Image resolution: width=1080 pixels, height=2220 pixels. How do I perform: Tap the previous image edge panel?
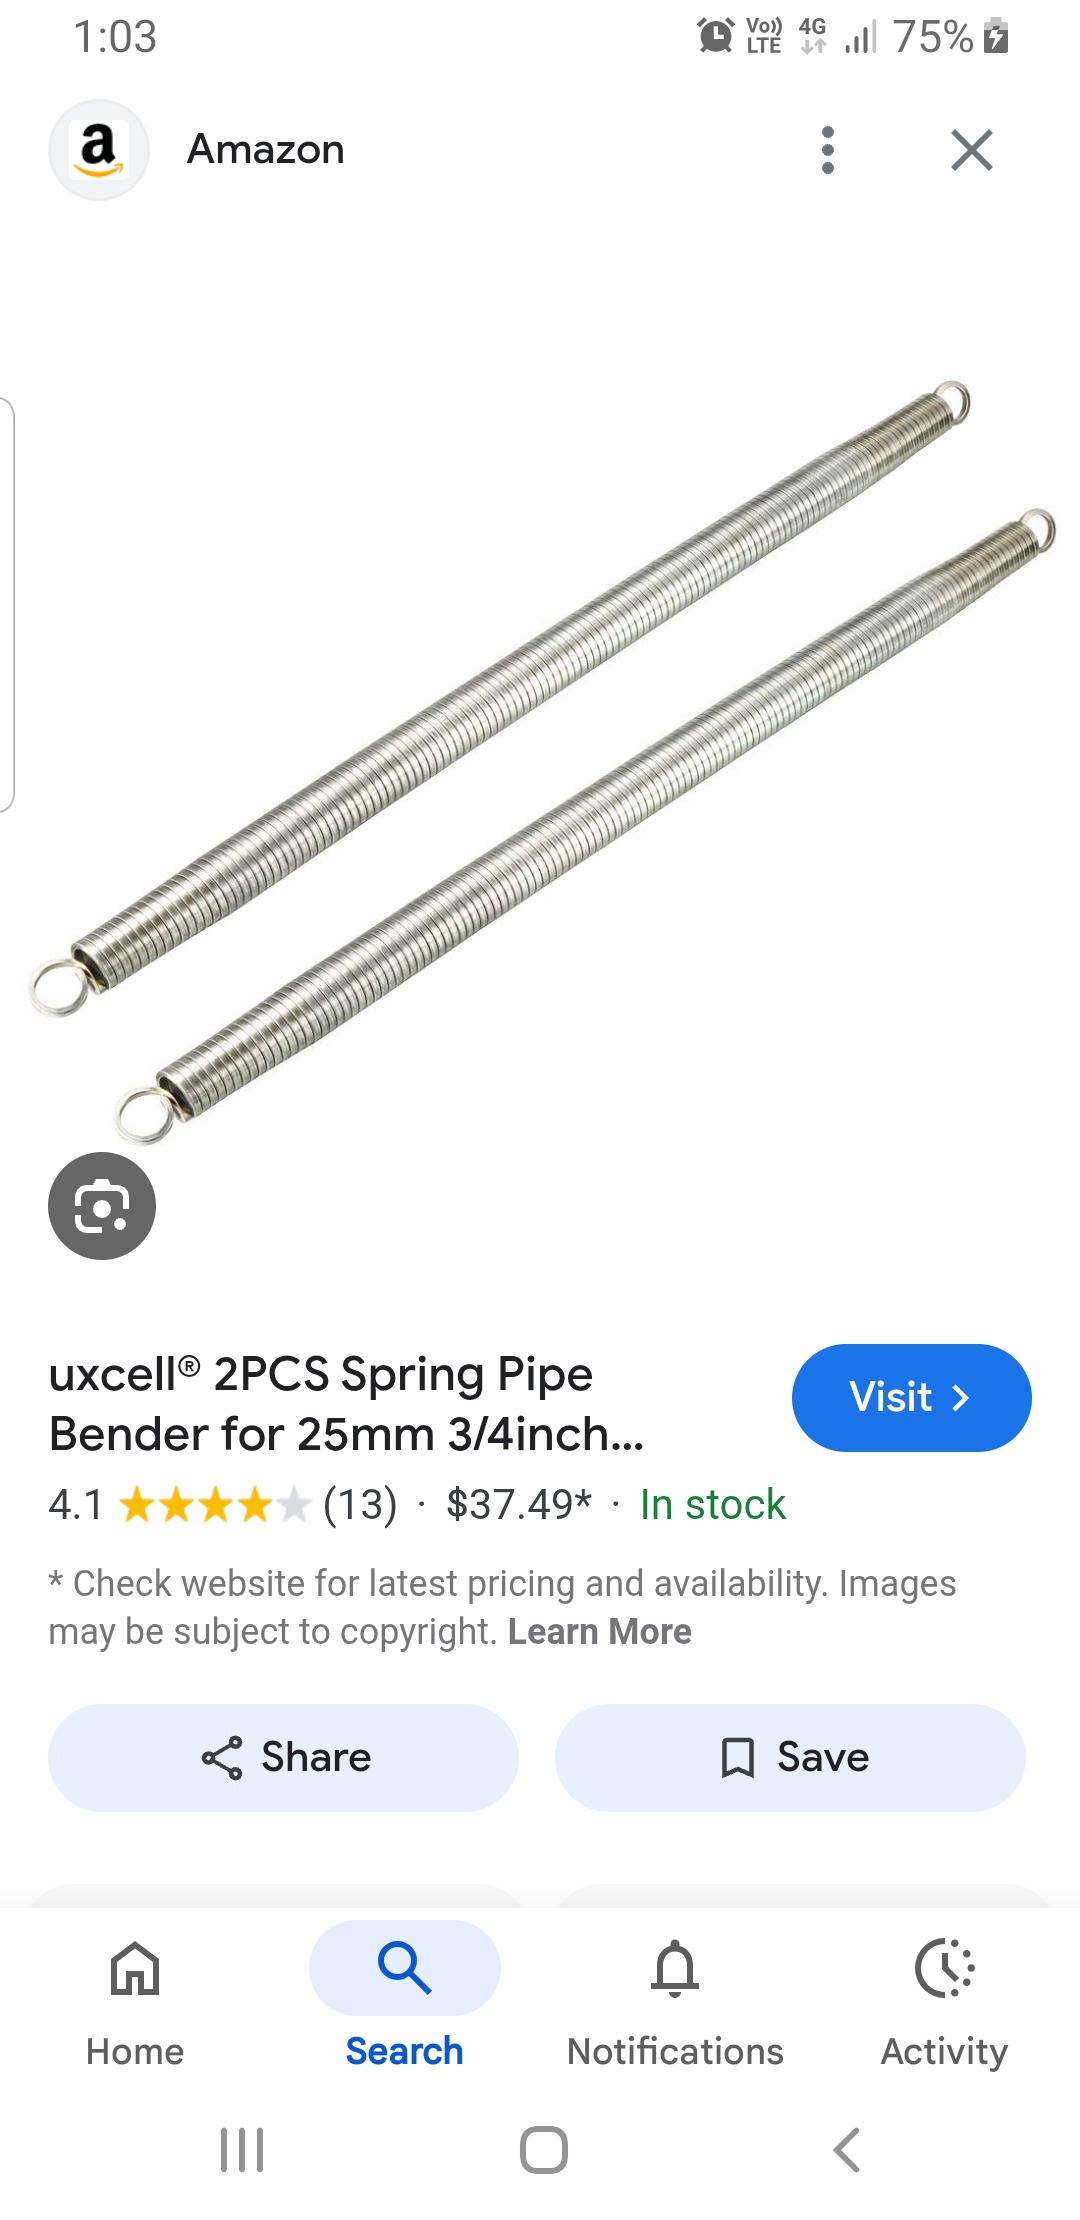(x=6, y=604)
